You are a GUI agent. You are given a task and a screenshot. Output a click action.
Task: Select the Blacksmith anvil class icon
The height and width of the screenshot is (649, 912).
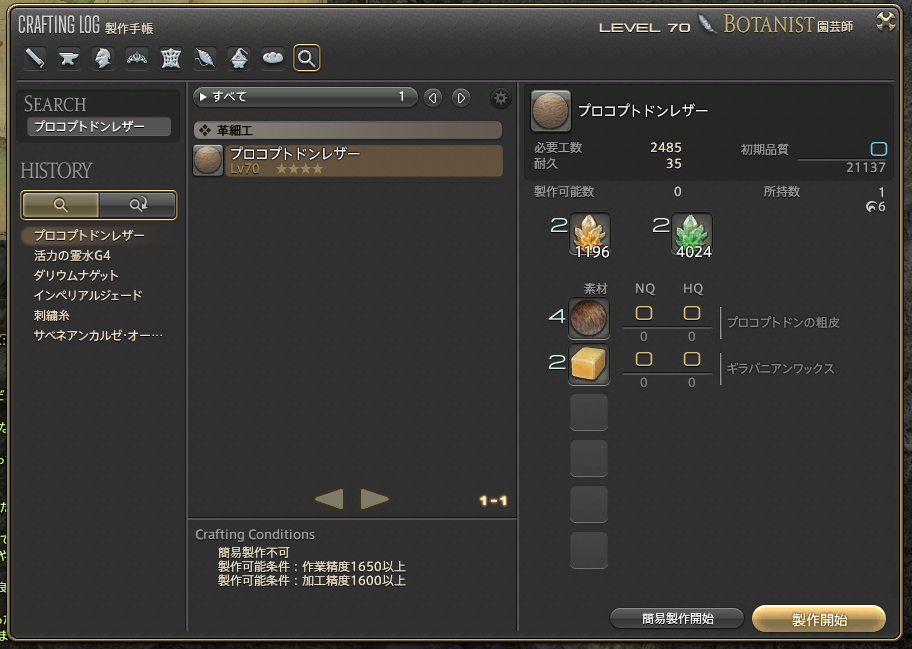point(69,58)
